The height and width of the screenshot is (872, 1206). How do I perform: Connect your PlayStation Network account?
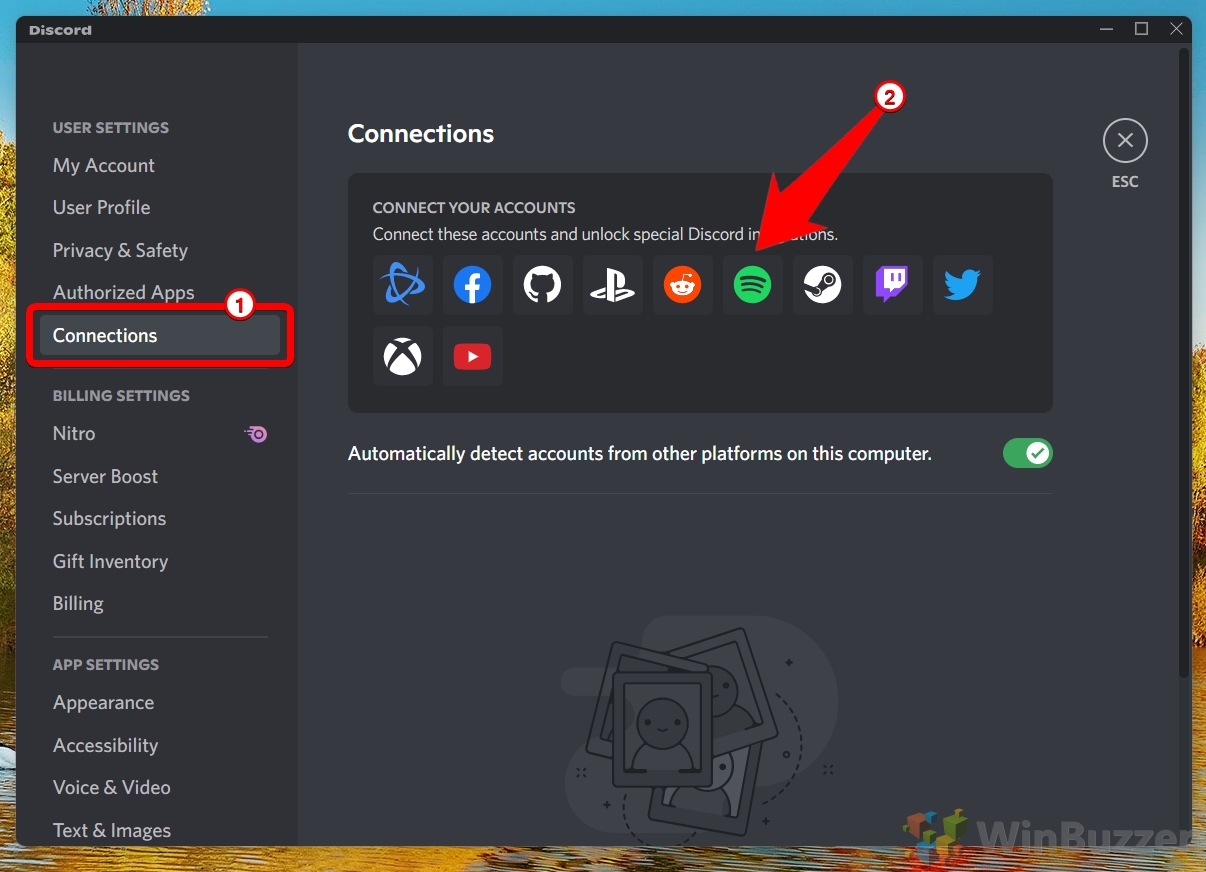[x=613, y=286]
